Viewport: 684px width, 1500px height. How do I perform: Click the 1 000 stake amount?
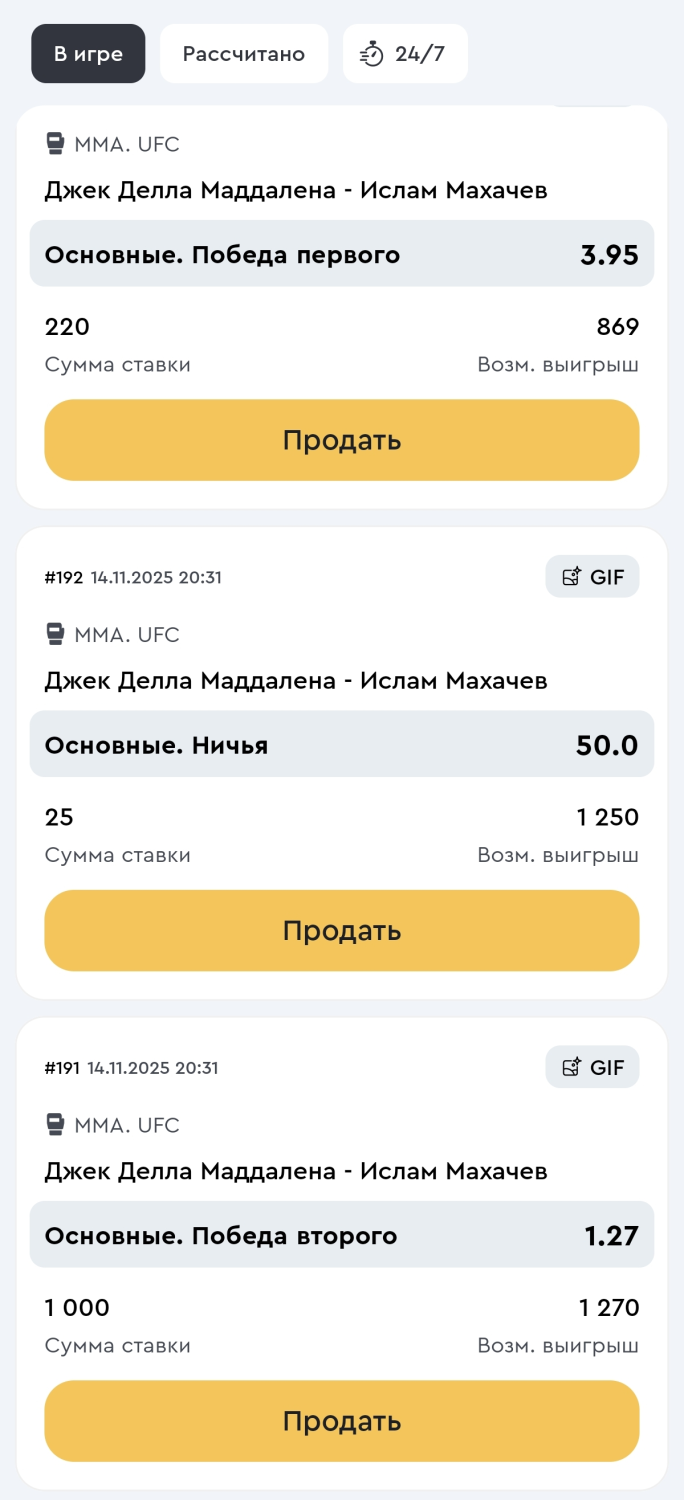click(x=77, y=1307)
